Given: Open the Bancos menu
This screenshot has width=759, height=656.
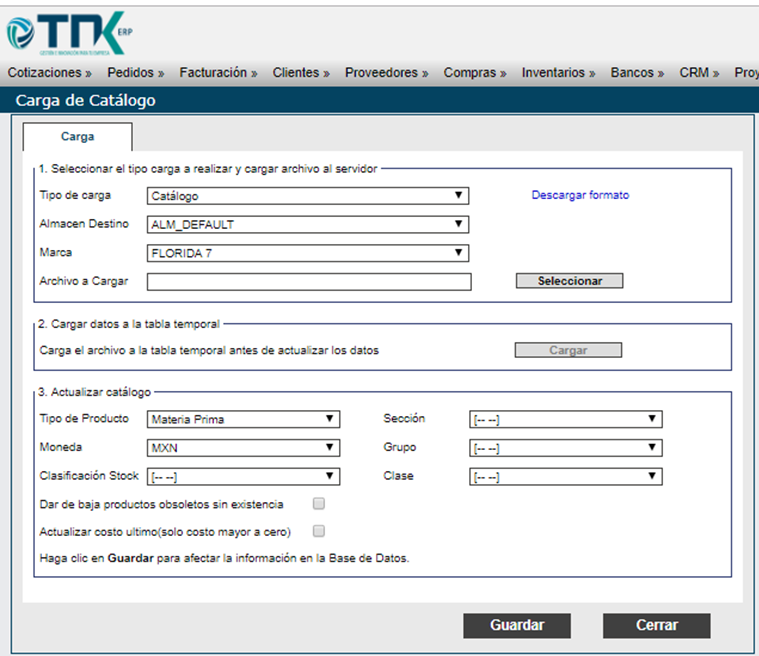Looking at the screenshot, I should 637,73.
